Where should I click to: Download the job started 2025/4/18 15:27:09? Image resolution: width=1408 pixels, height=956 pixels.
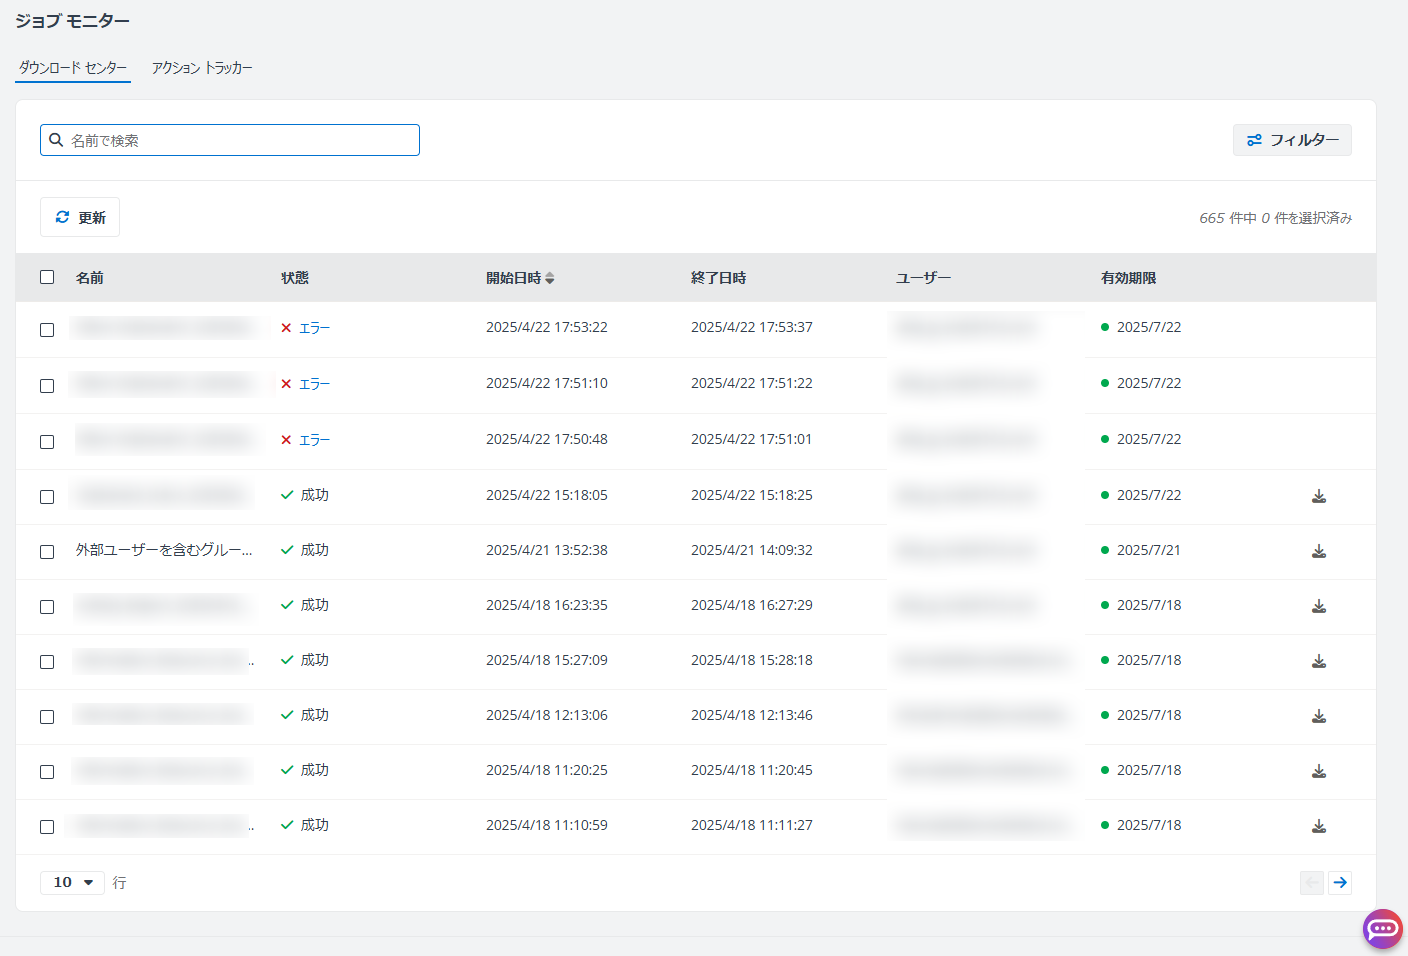pos(1319,661)
